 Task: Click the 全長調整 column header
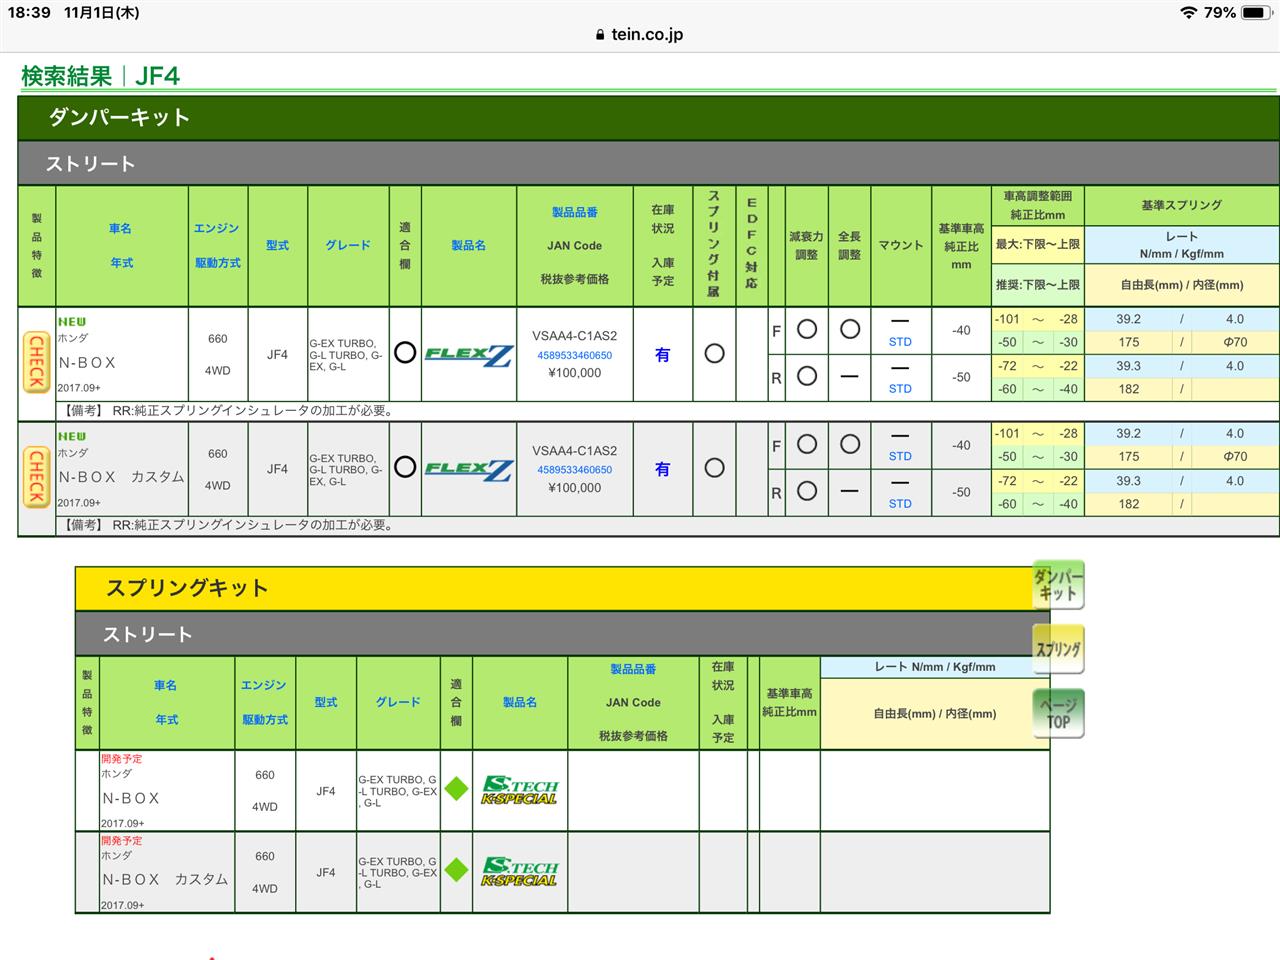coord(849,245)
